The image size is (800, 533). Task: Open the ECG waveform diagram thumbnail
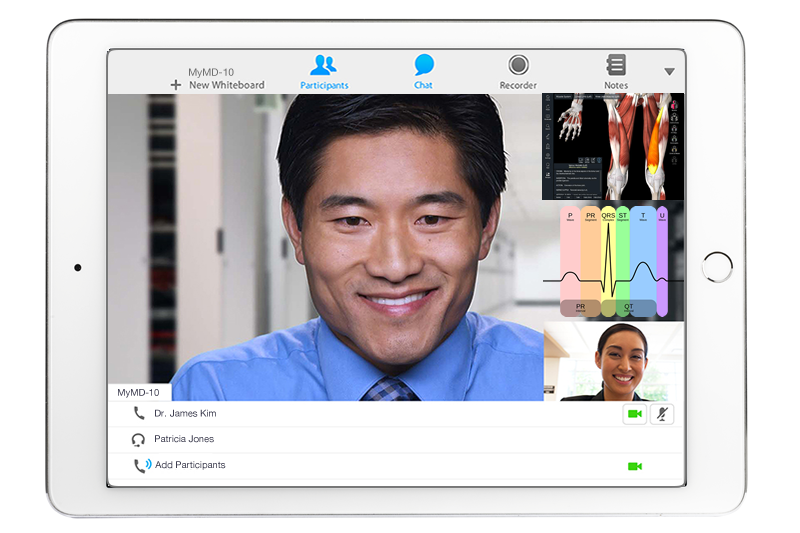[x=613, y=261]
